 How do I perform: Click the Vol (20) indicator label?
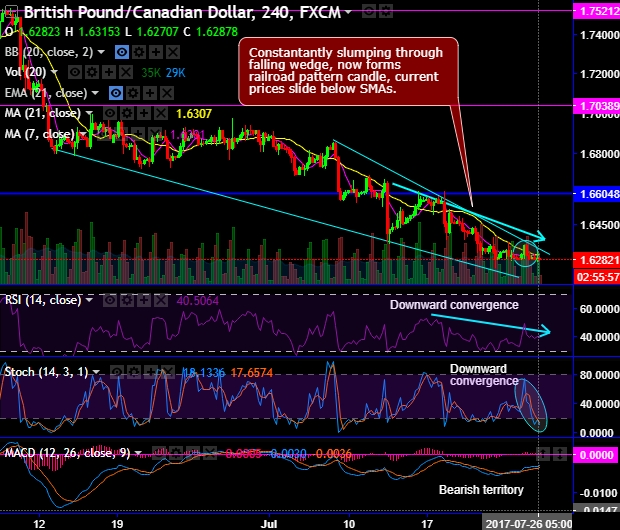pyautogui.click(x=25, y=72)
